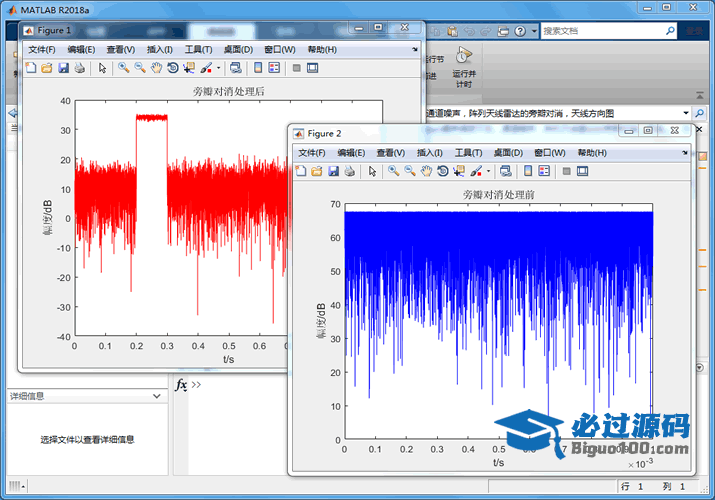
Task: Open 帮助(H) menu in Figure 1
Action: (x=322, y=50)
